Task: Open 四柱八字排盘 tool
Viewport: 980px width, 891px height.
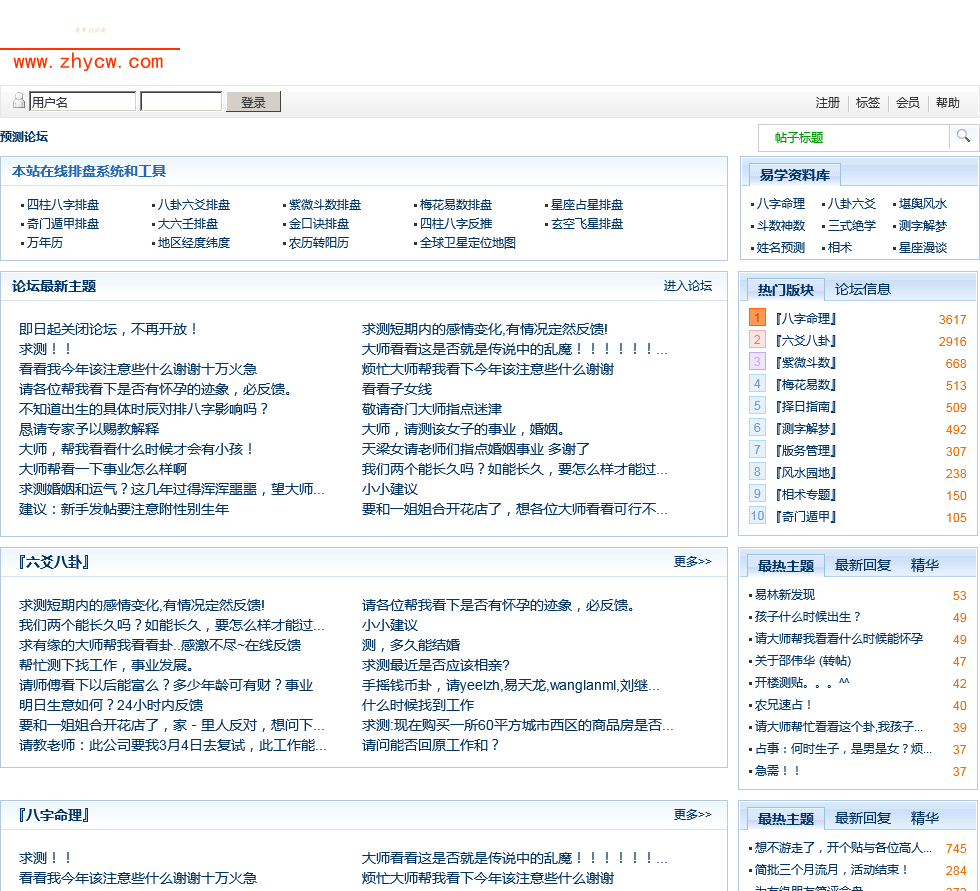Action: click(x=62, y=205)
